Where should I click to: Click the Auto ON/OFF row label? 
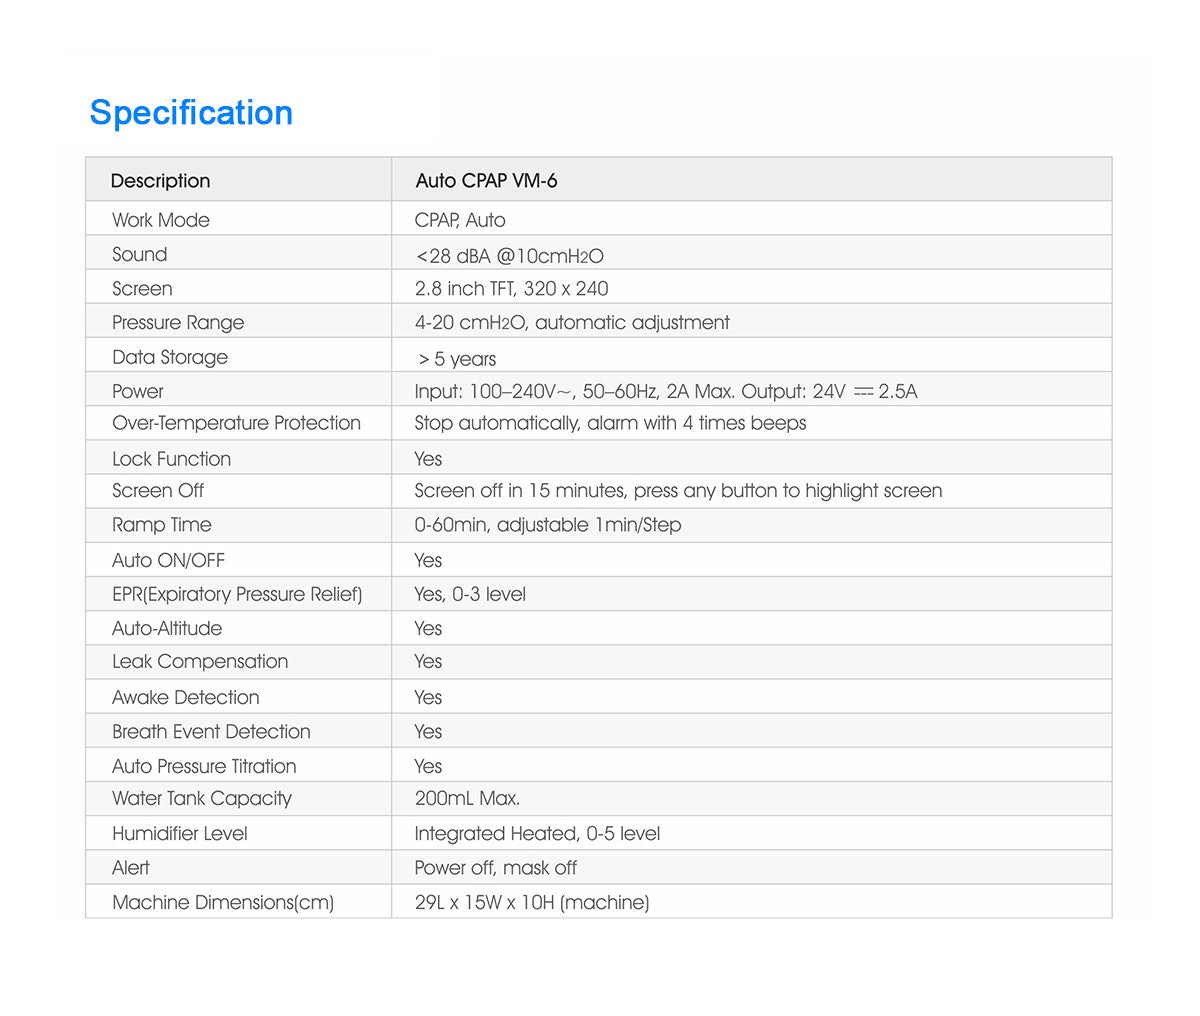(x=168, y=561)
